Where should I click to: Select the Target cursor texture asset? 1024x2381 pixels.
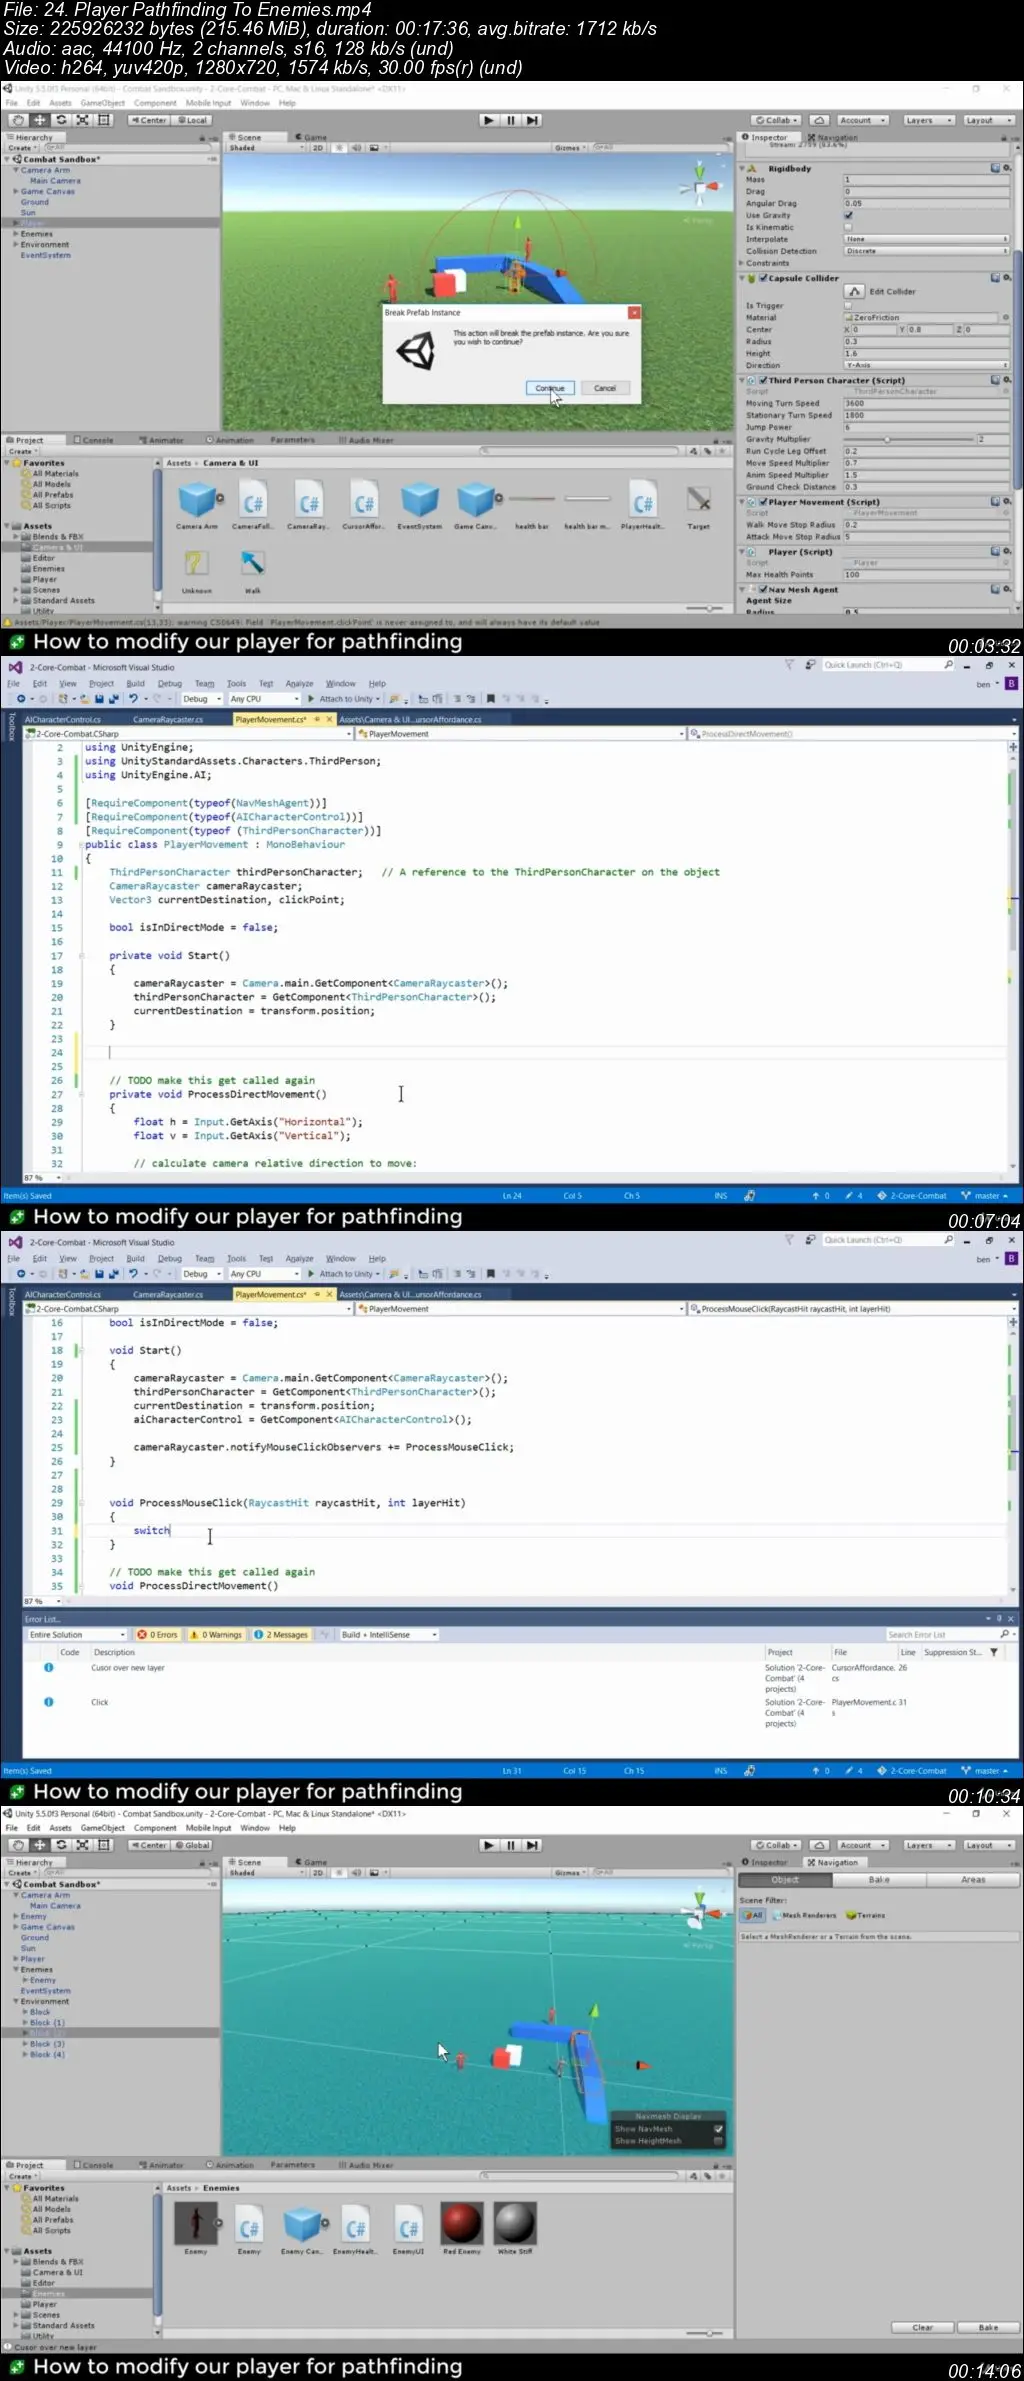[x=699, y=506]
